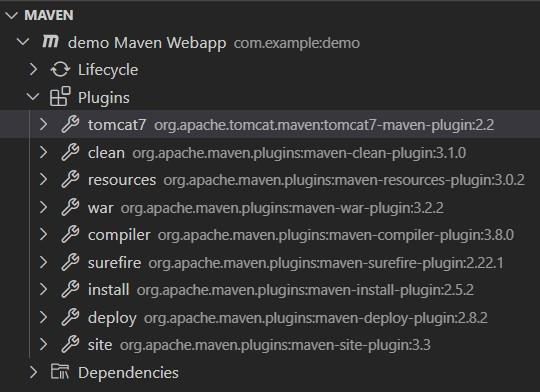The width and height of the screenshot is (540, 392).
Task: Click the Plugins blocks icon
Action: pos(60,97)
